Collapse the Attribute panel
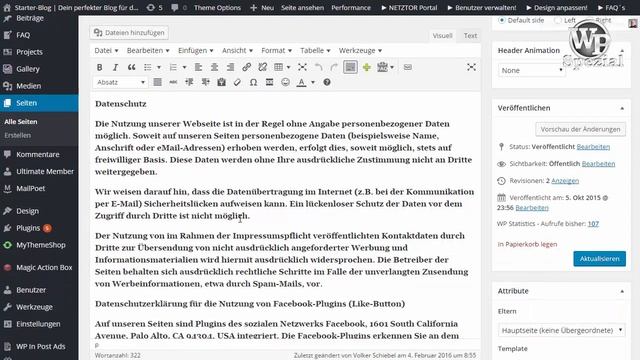The width and height of the screenshot is (640, 360). coord(622,291)
